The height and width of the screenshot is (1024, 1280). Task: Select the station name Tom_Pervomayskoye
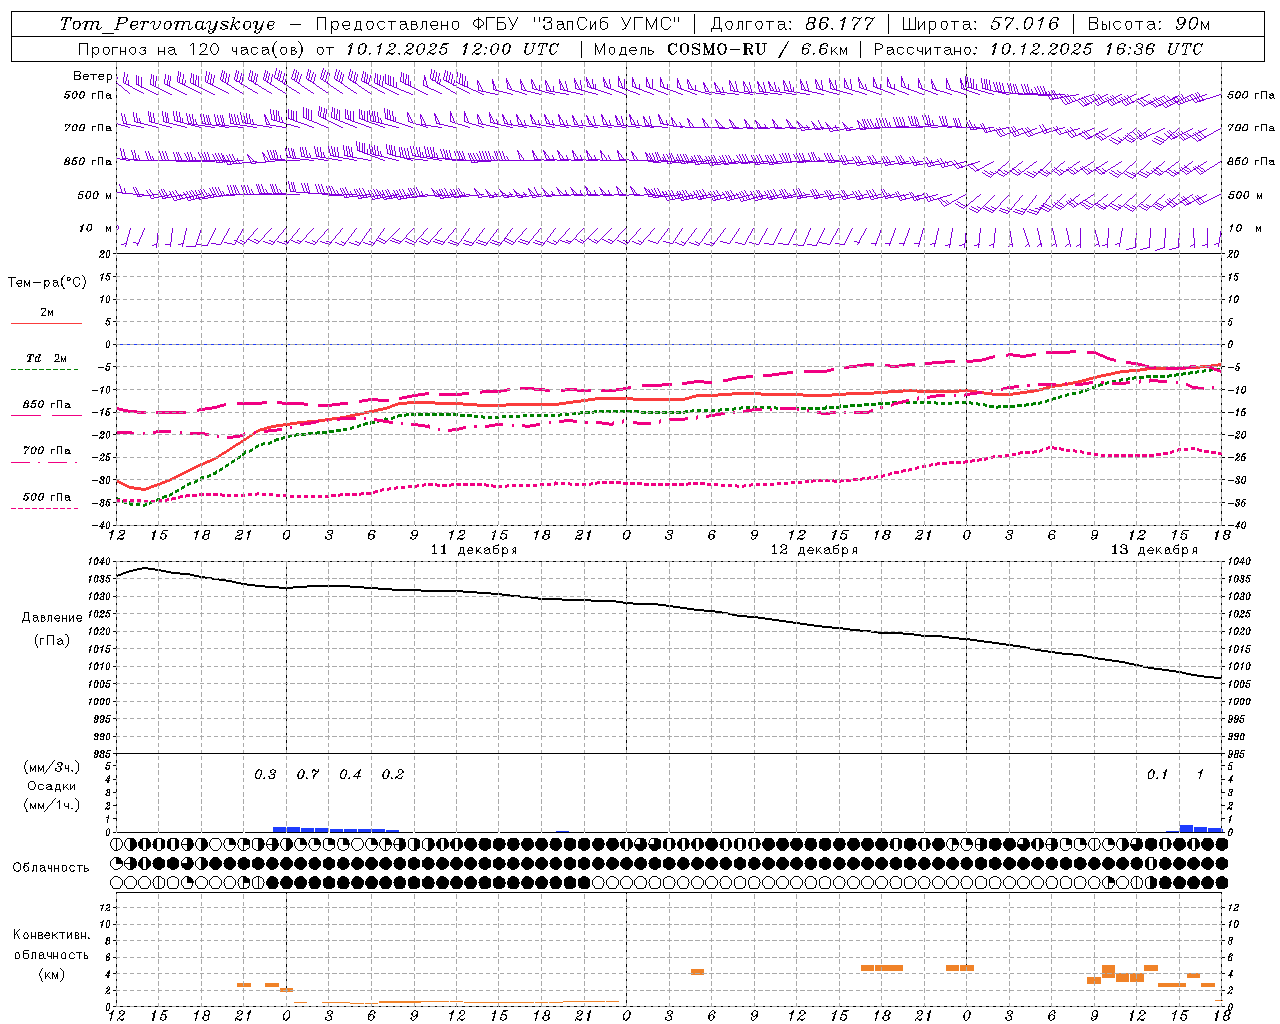(167, 24)
